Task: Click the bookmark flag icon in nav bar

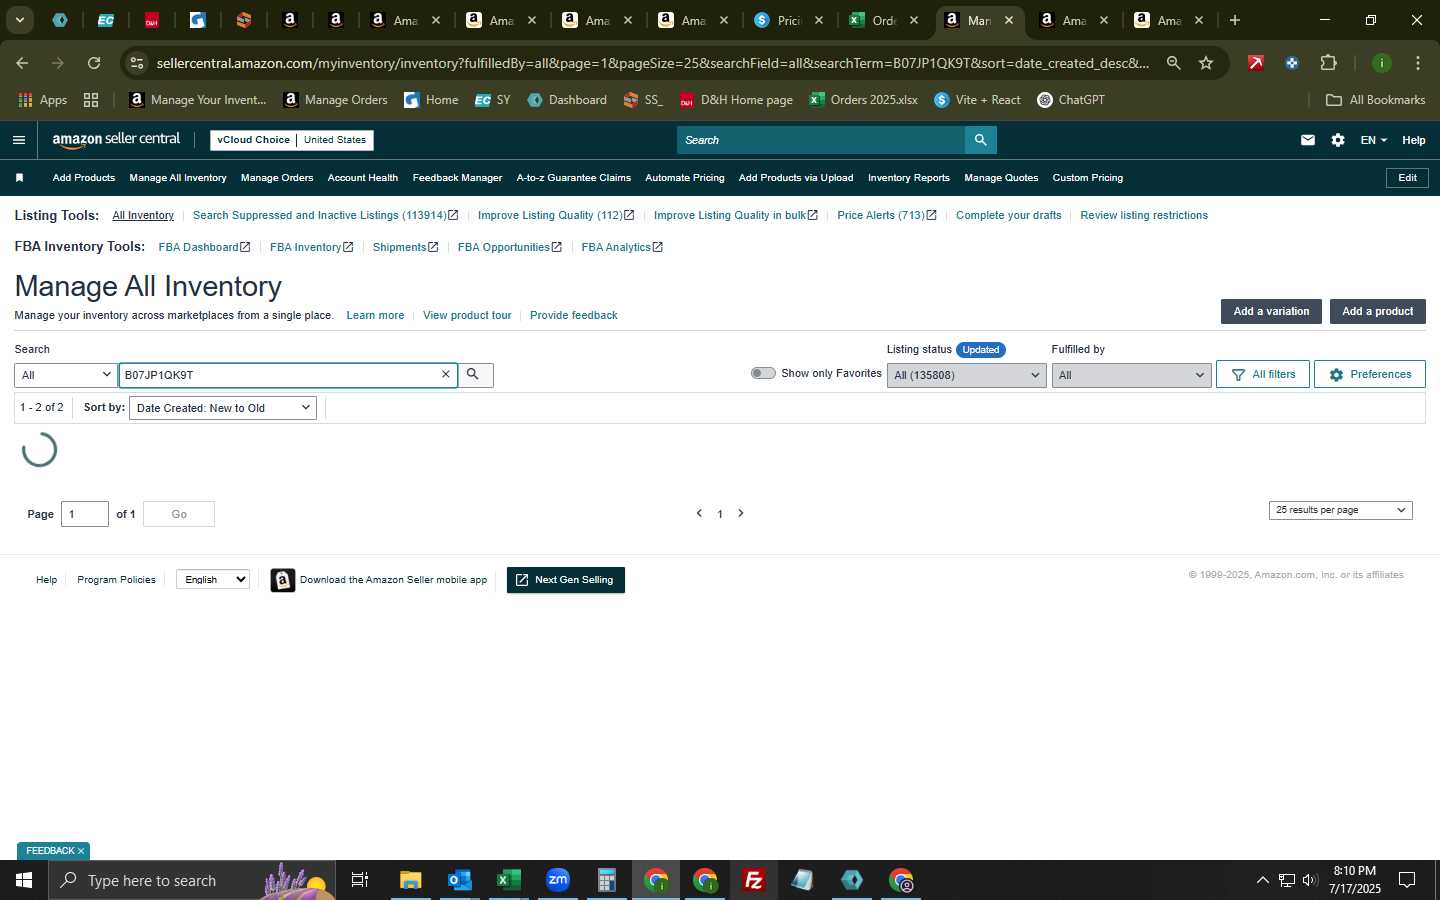Action: [x=19, y=178]
